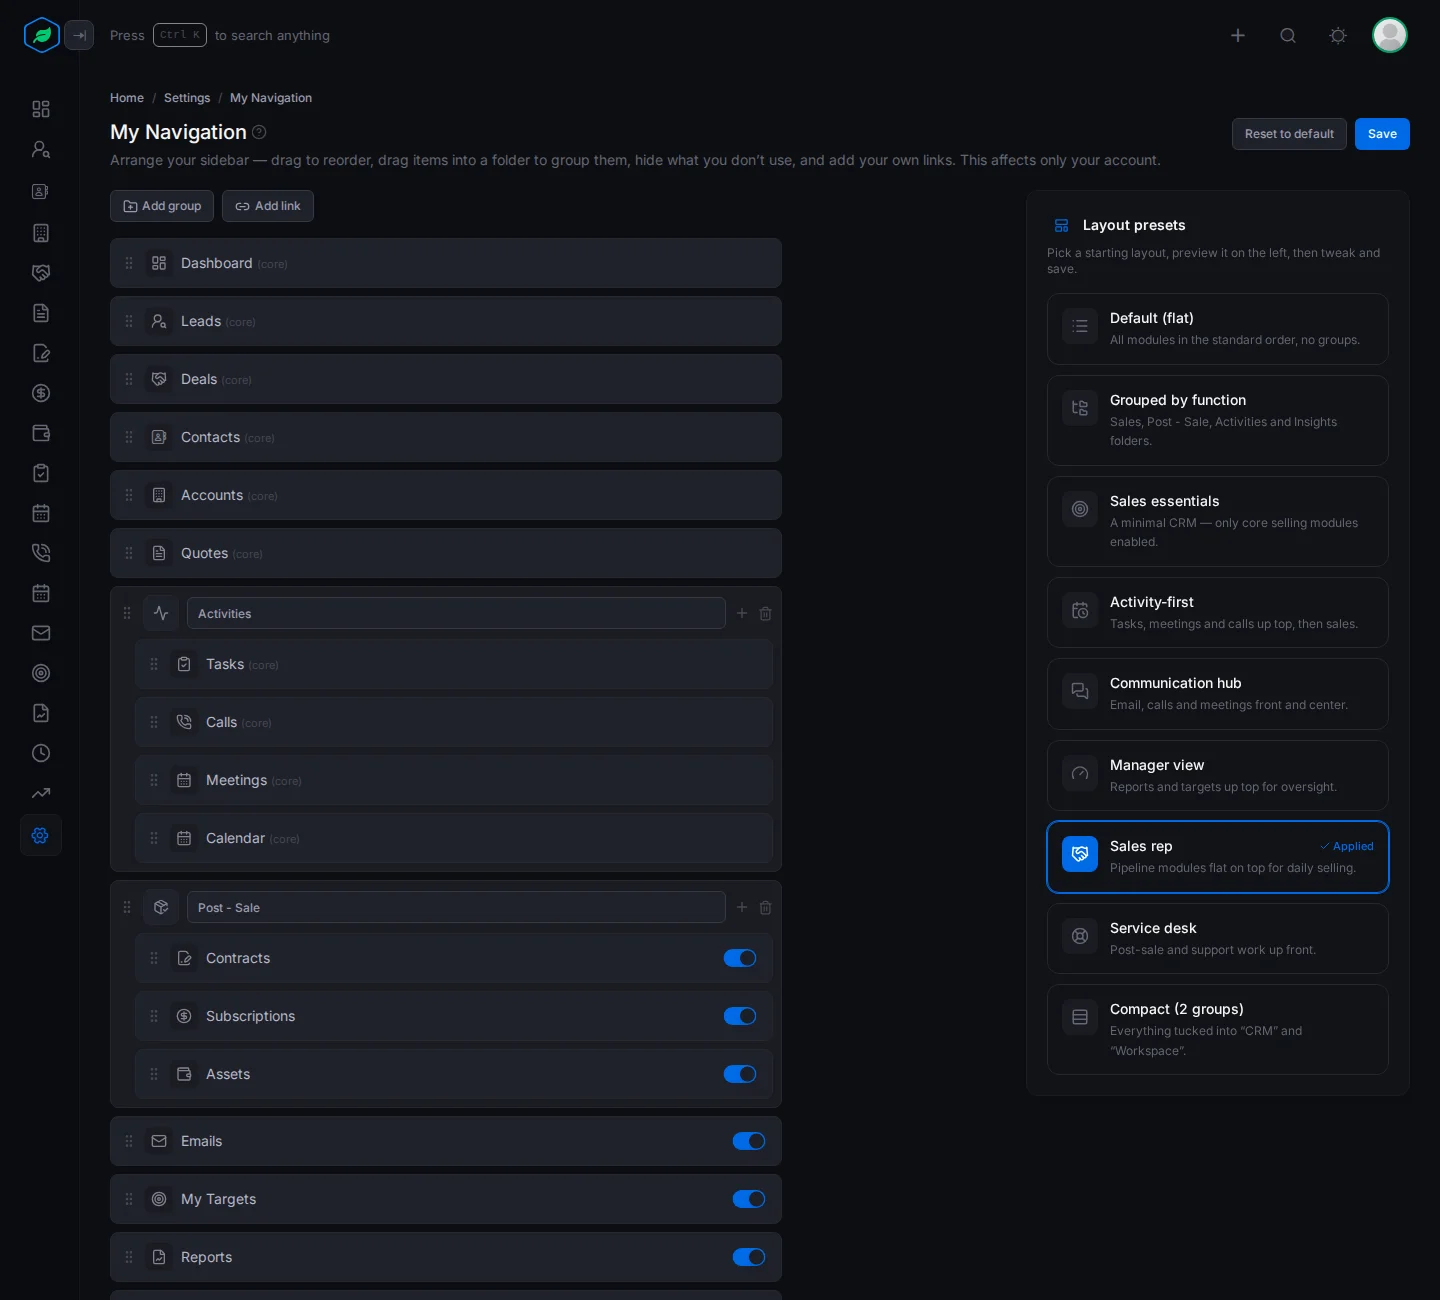This screenshot has width=1440, height=1300.
Task: Toggle Reports visibility switch
Action: pos(749,1257)
